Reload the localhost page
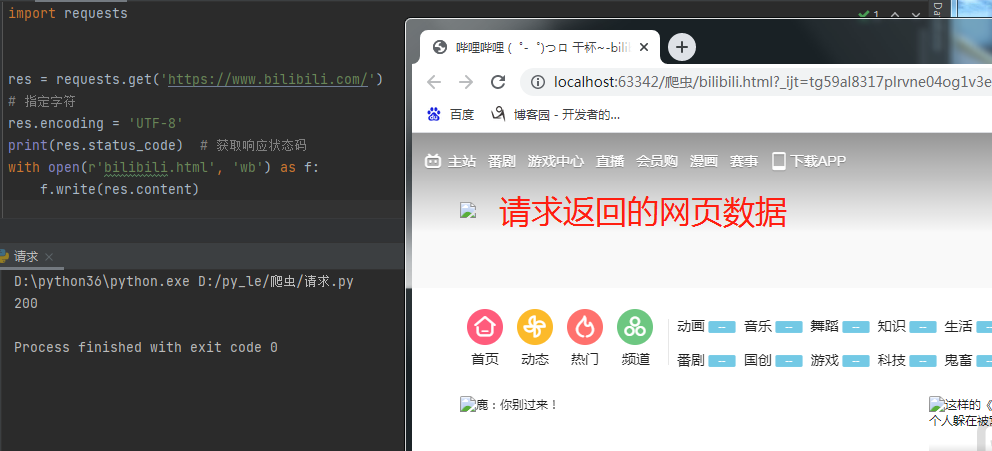992x451 pixels. (x=499, y=82)
